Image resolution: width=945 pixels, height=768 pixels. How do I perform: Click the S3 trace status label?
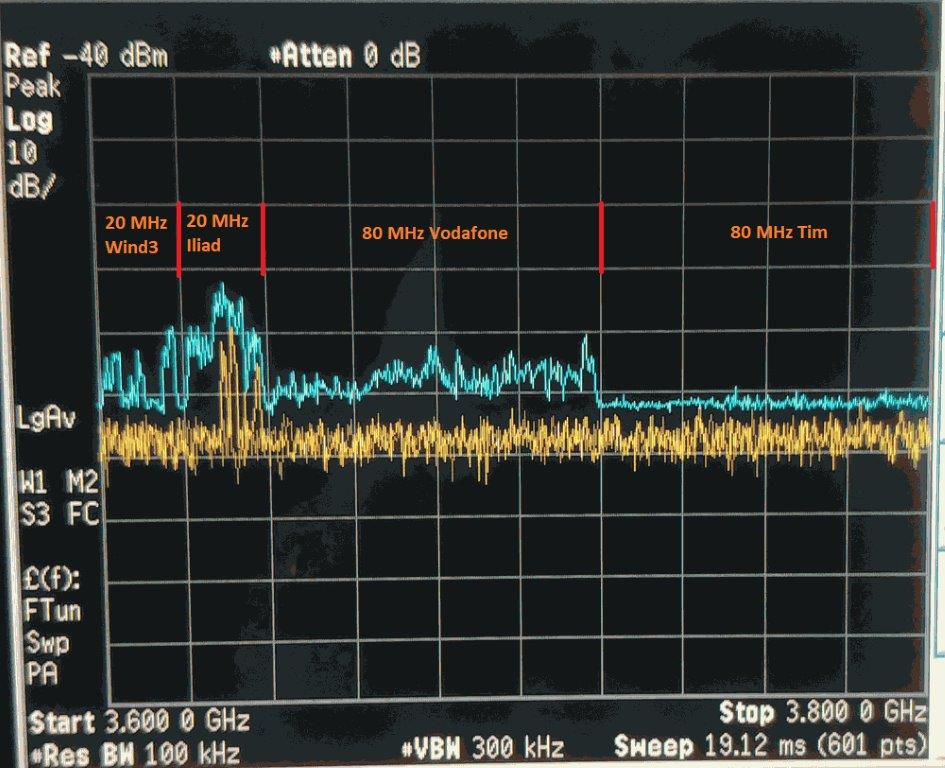tap(35, 515)
